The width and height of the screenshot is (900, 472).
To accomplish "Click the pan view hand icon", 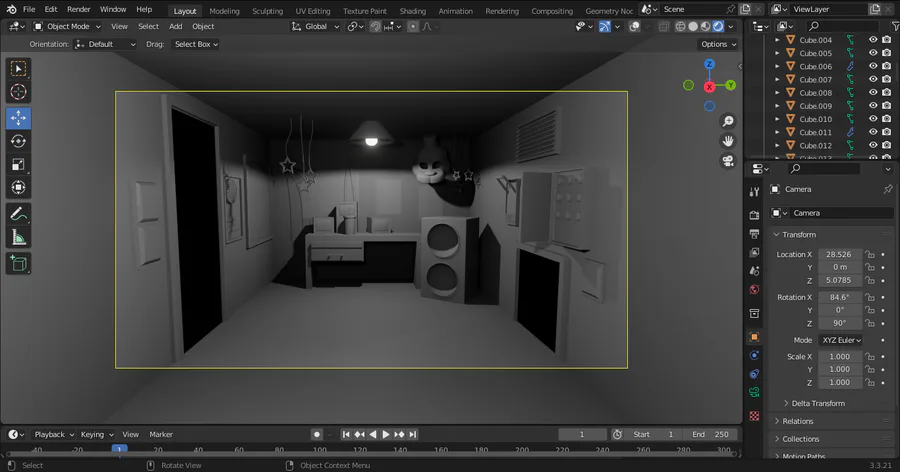I will [728, 141].
